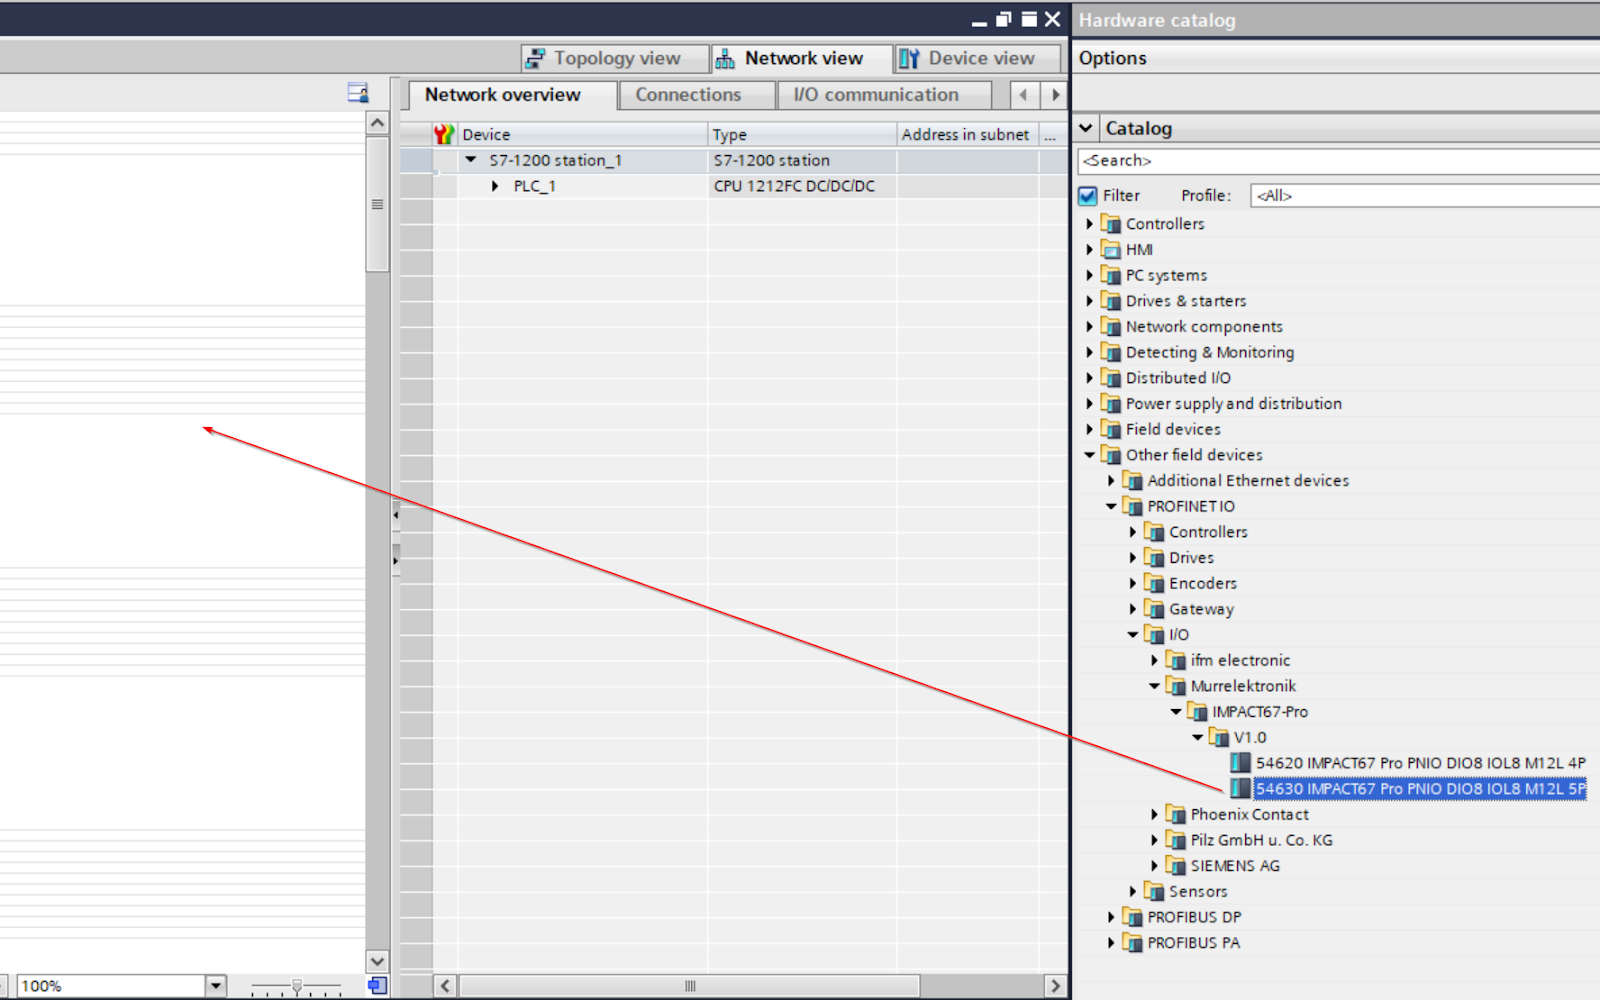Click the Type column header
This screenshot has height=1000, width=1600.
(x=802, y=134)
